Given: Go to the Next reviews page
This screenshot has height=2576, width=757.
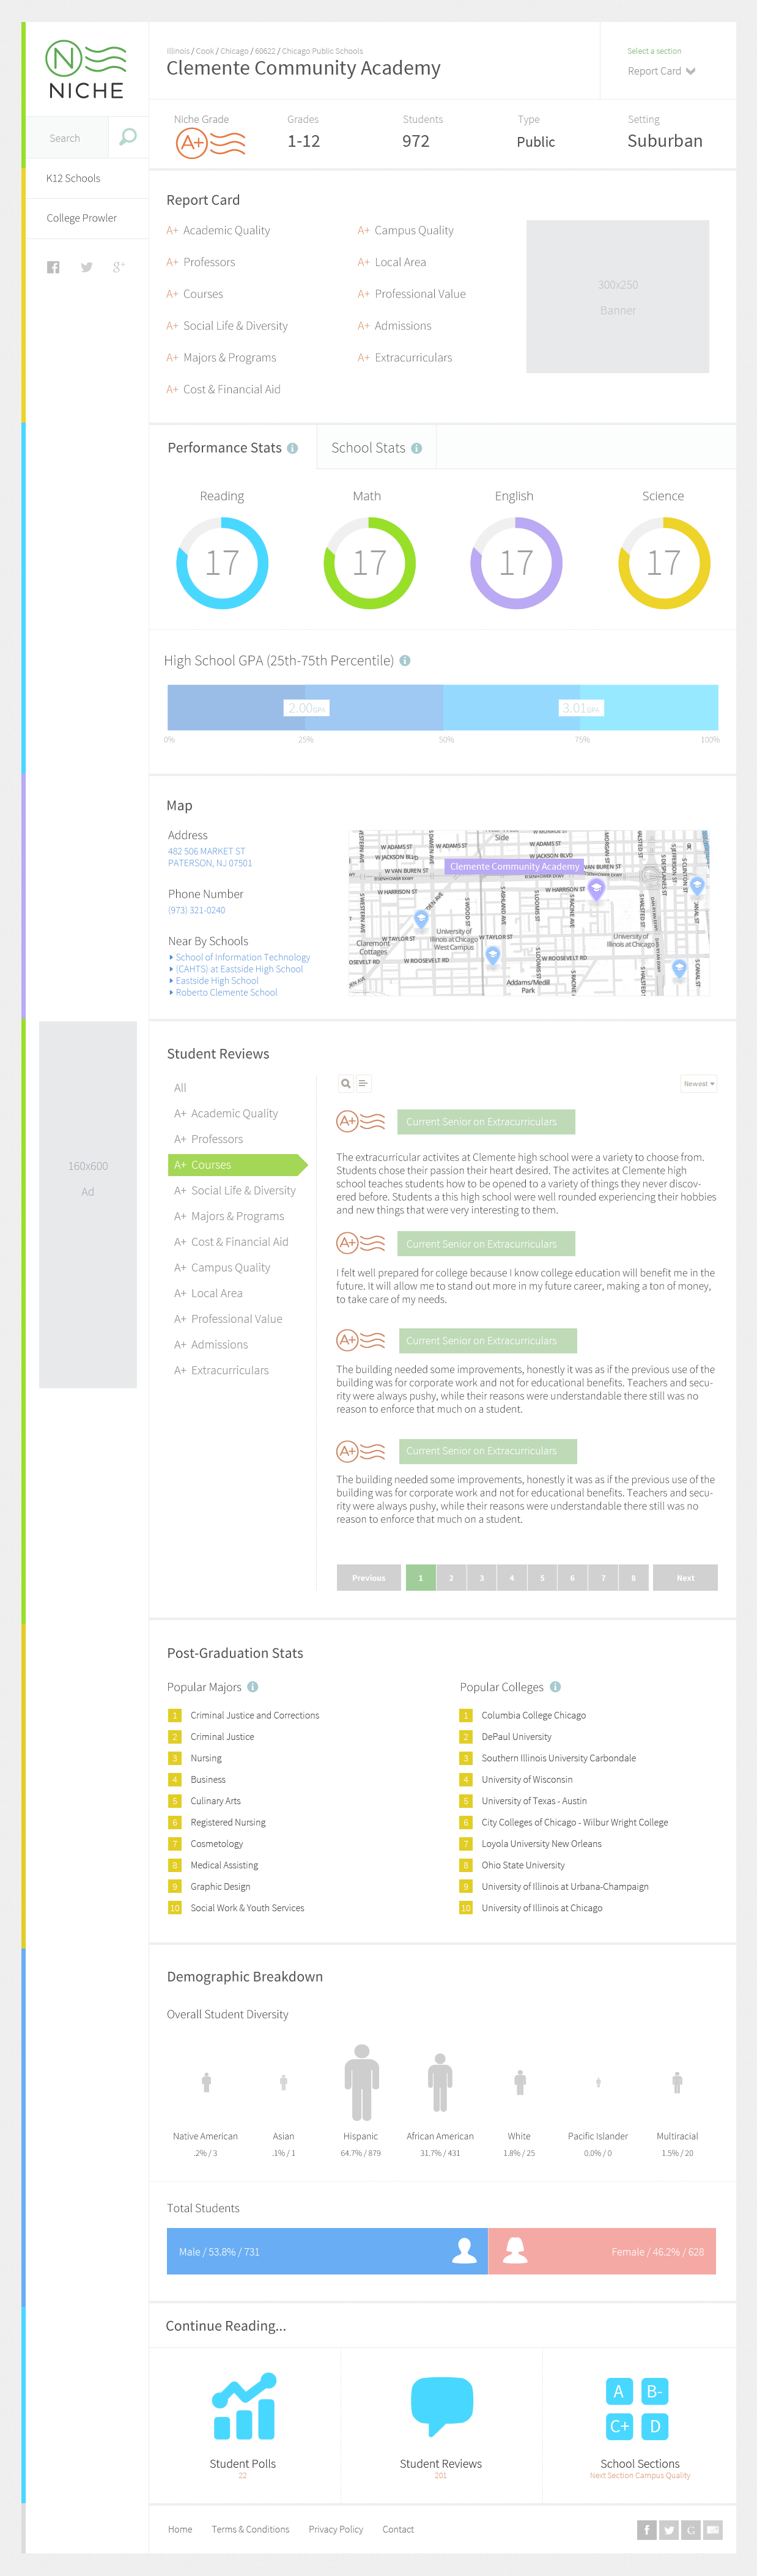Looking at the screenshot, I should [685, 1578].
